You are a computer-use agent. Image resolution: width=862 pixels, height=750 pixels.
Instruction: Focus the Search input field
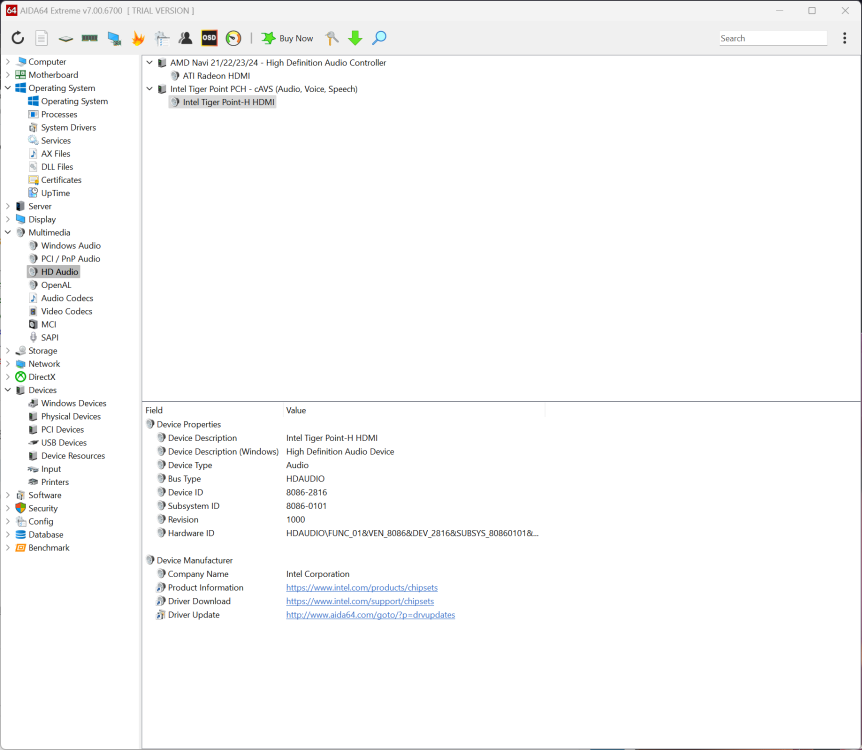pyautogui.click(x=773, y=38)
